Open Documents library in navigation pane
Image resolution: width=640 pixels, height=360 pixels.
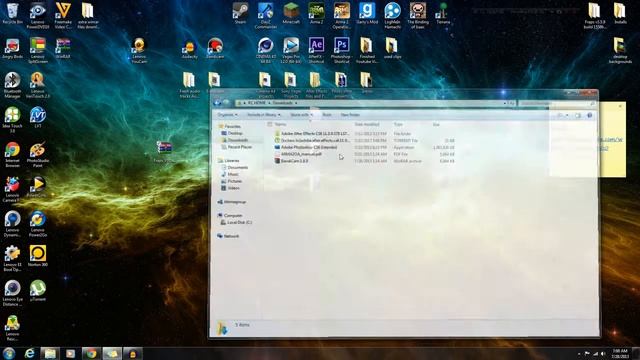tap(238, 168)
